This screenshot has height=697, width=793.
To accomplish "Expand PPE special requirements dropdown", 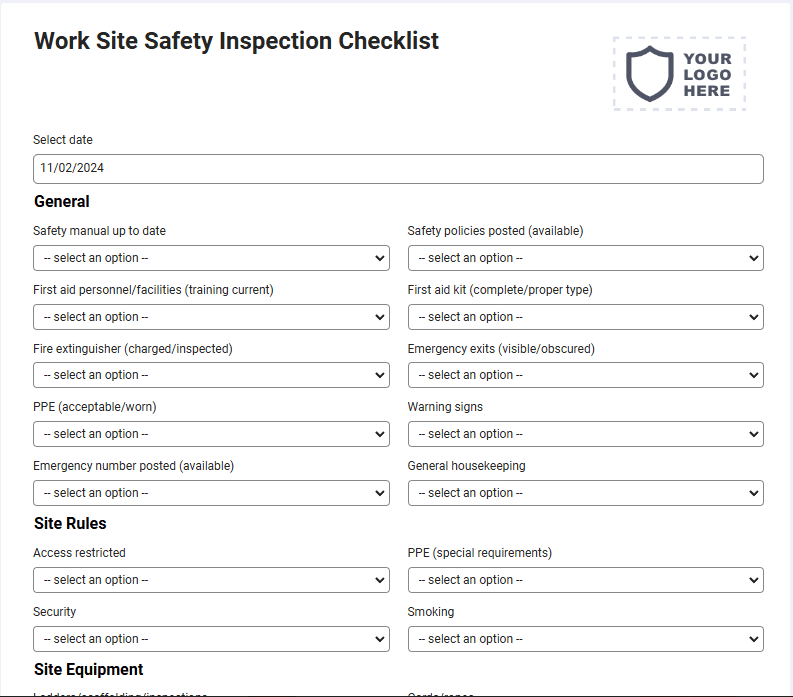I will [x=586, y=580].
